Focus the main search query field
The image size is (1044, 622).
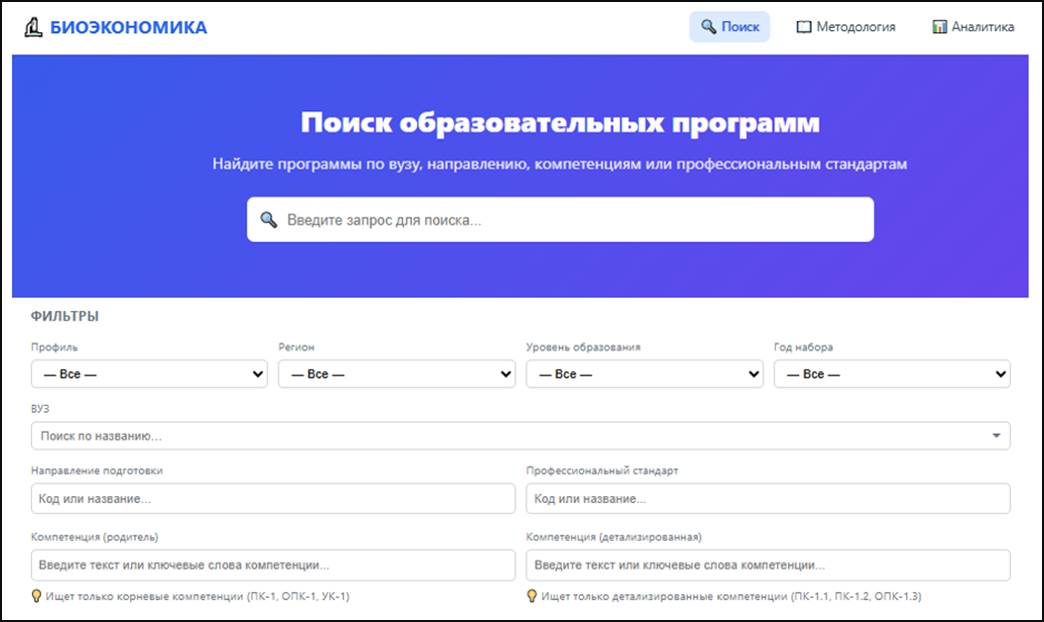(560, 219)
